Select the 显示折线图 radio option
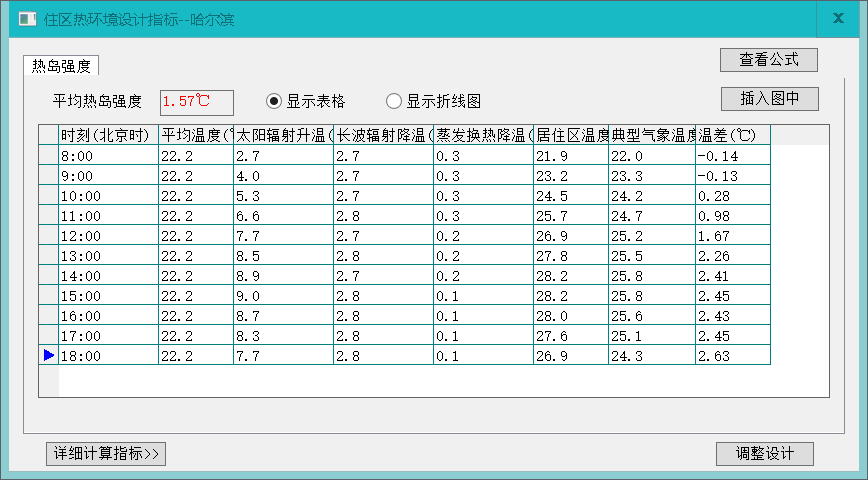This screenshot has height=480, width=868. 394,101
